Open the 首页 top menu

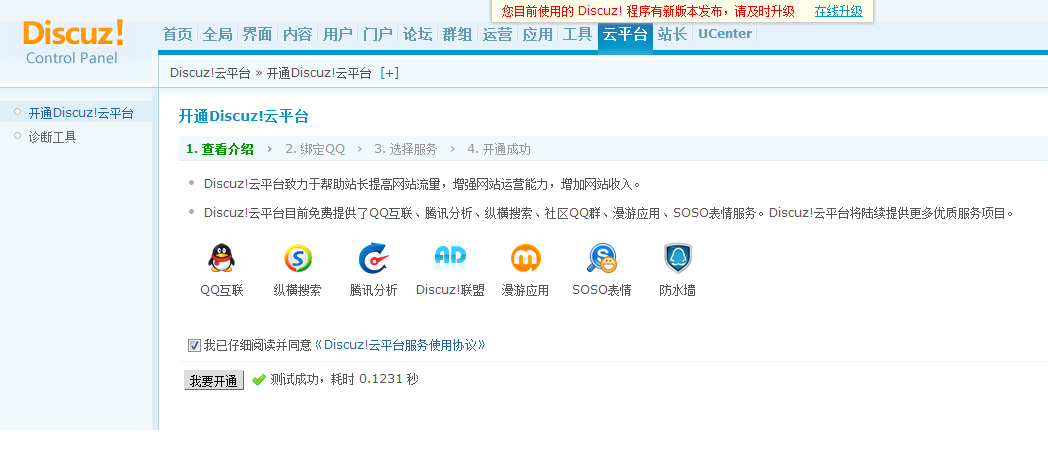tap(177, 34)
